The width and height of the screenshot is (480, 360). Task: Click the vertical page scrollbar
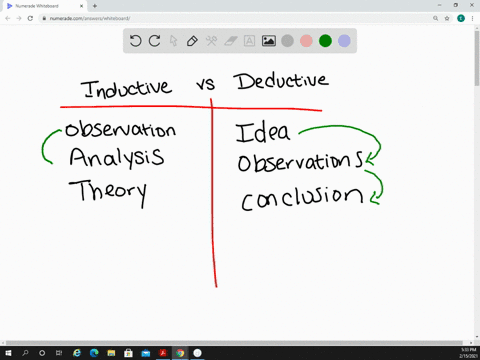pyautogui.click(x=477, y=58)
